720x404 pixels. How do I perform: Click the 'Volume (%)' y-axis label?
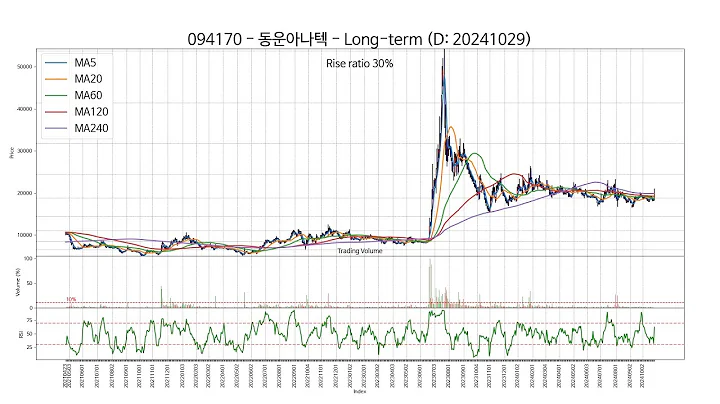point(18,282)
